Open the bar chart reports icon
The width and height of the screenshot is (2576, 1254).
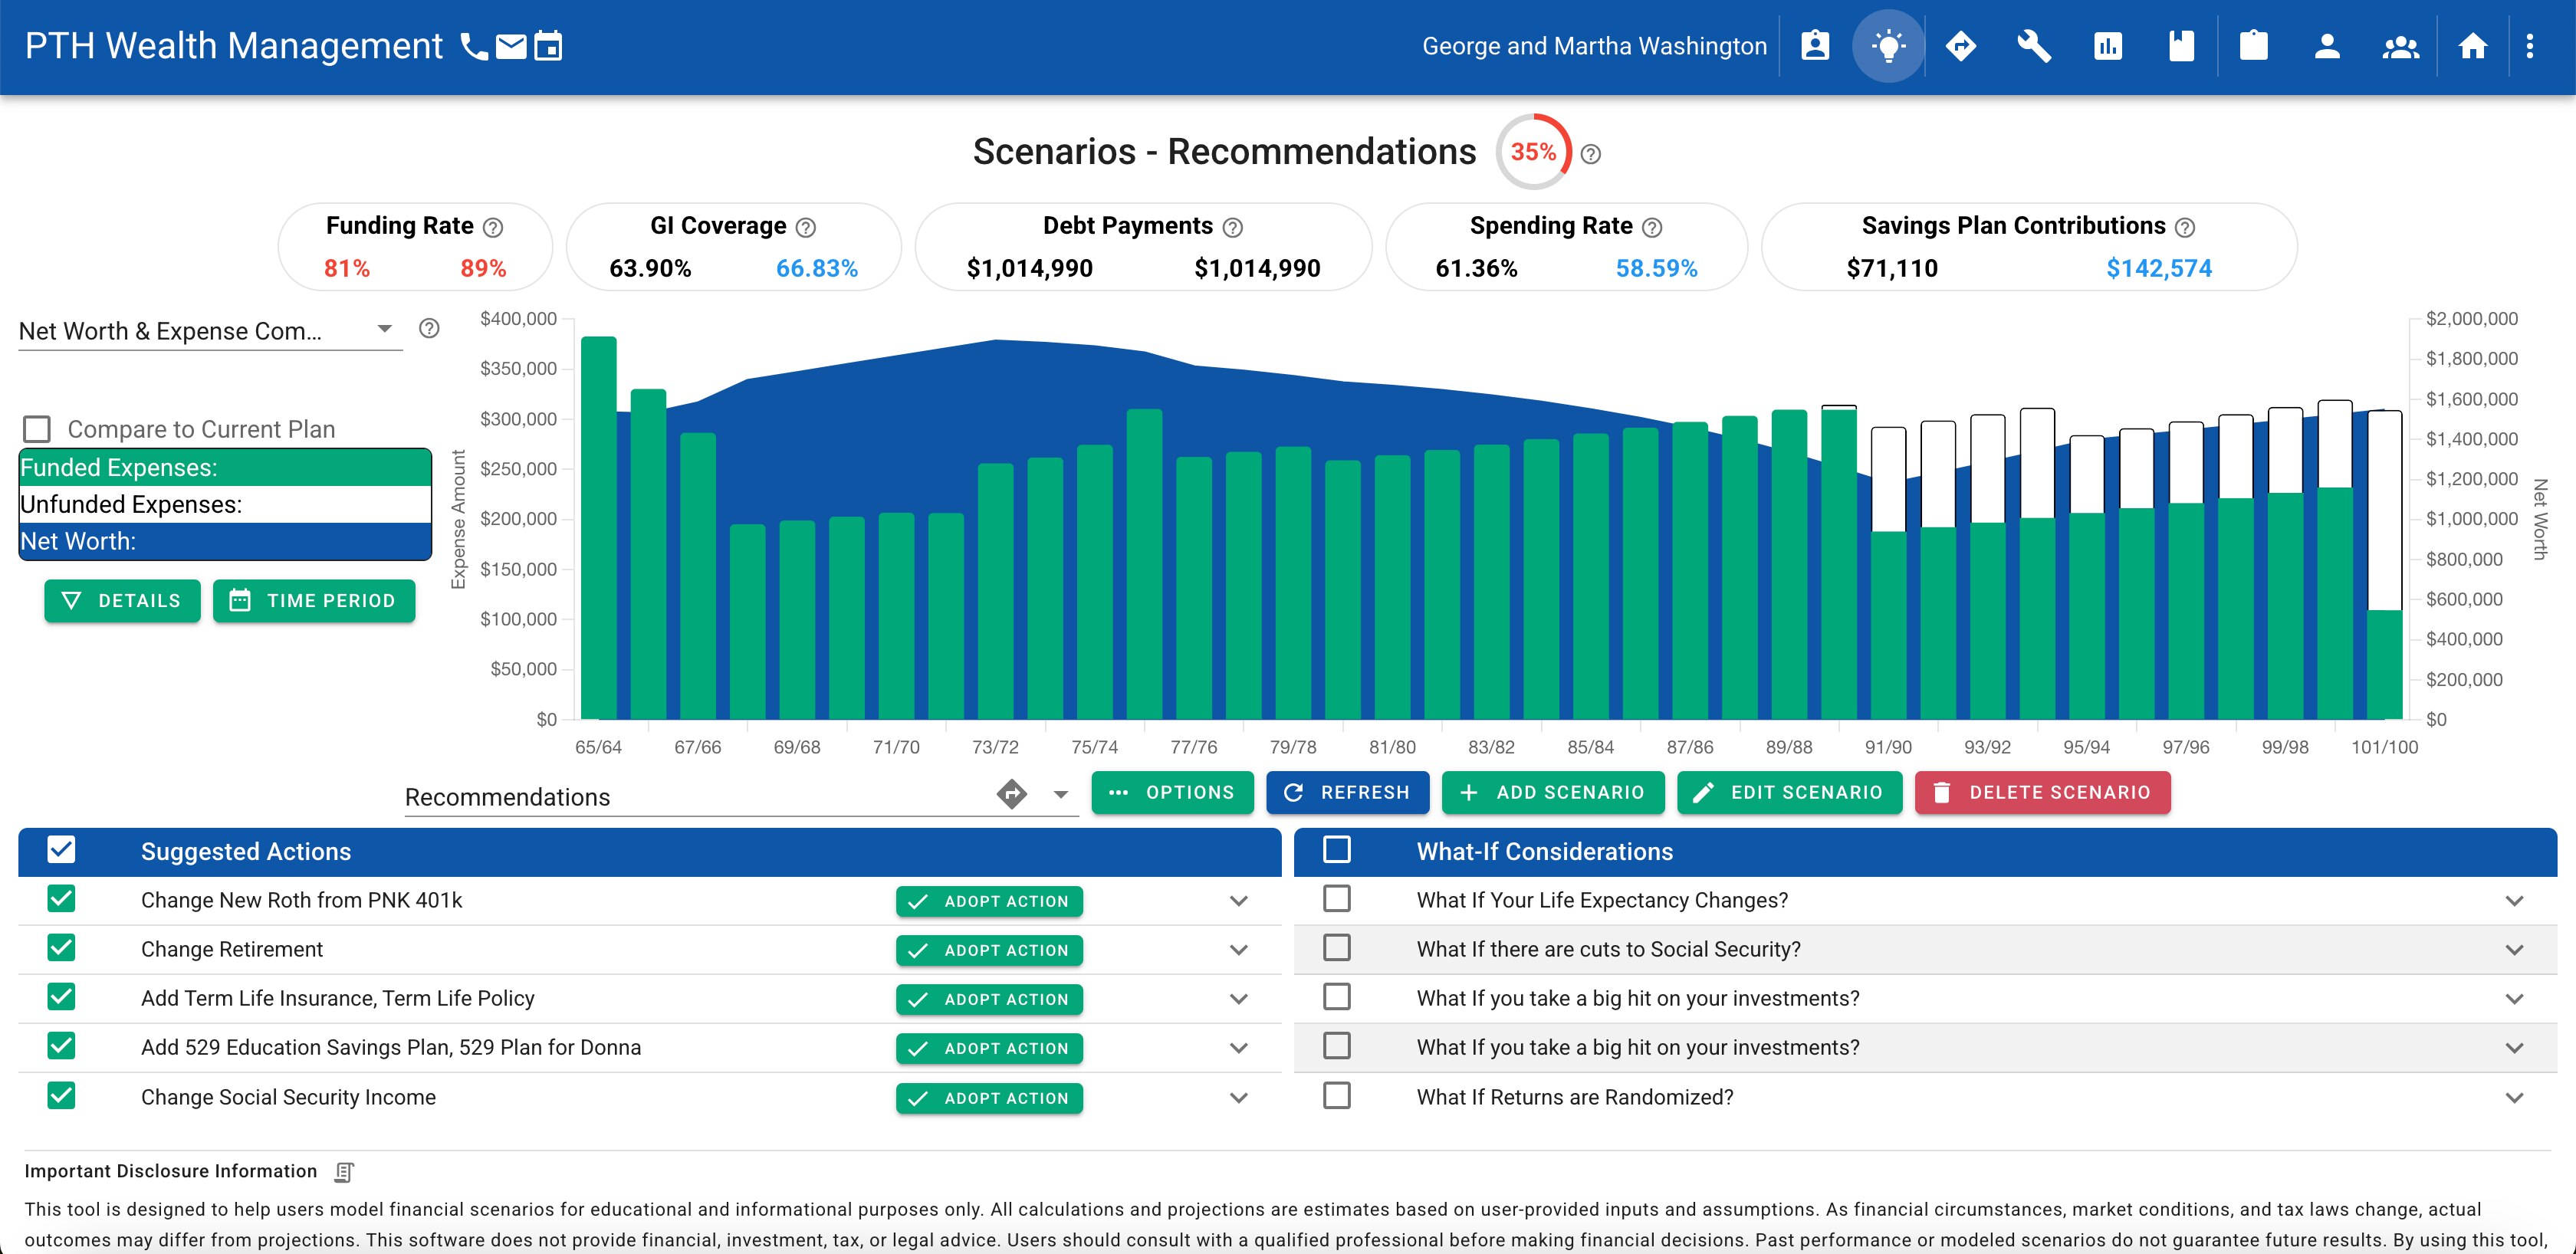point(2108,46)
